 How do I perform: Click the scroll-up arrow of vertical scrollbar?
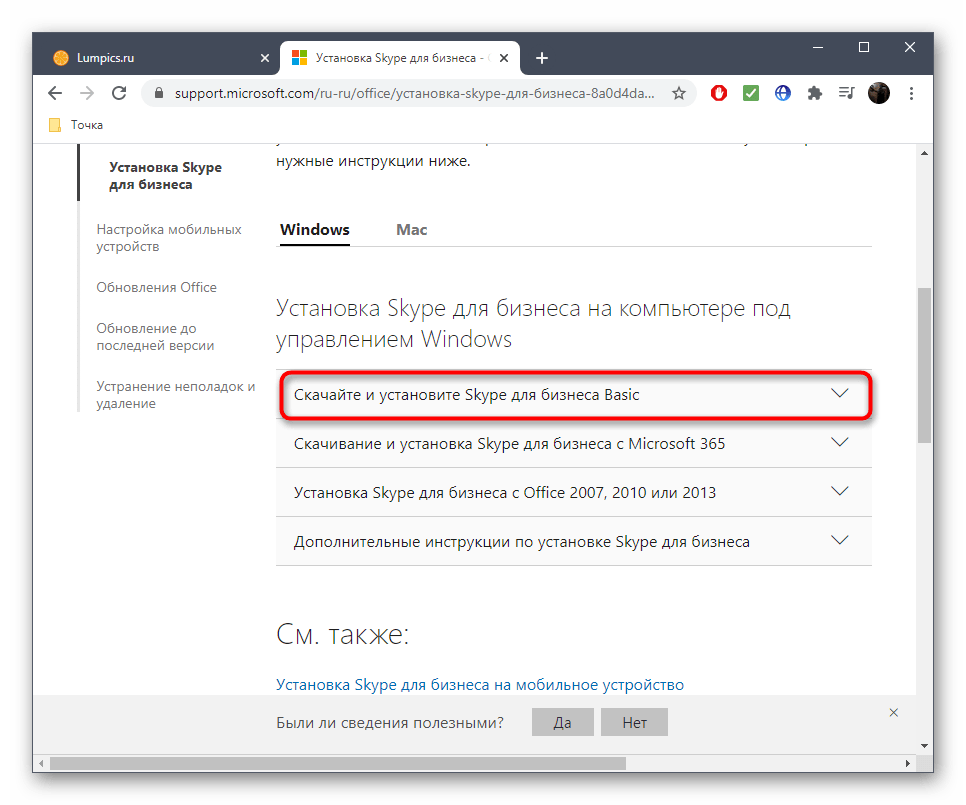pyautogui.click(x=924, y=153)
